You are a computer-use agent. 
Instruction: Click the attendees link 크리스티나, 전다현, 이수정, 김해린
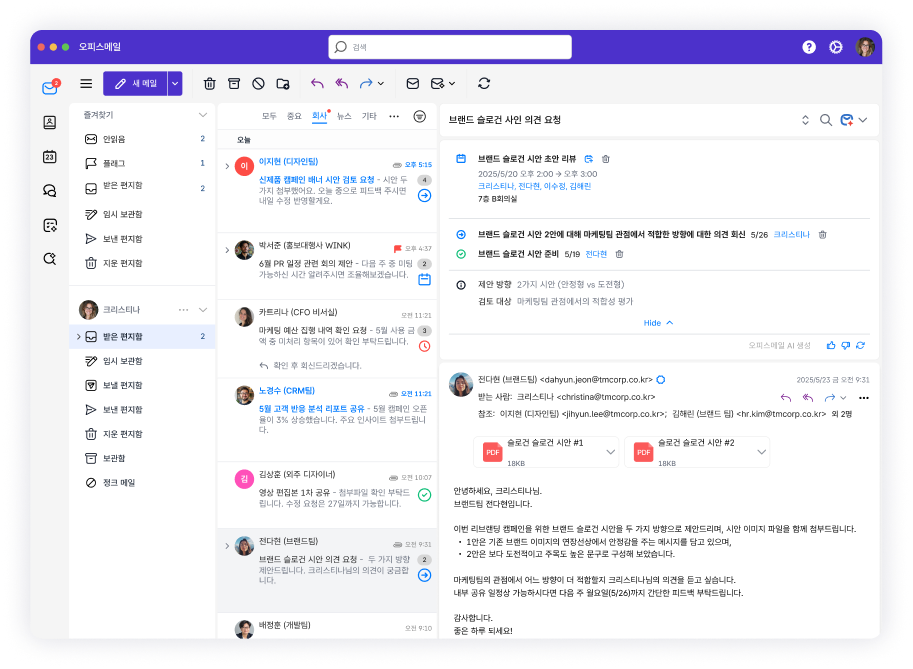[535, 186]
